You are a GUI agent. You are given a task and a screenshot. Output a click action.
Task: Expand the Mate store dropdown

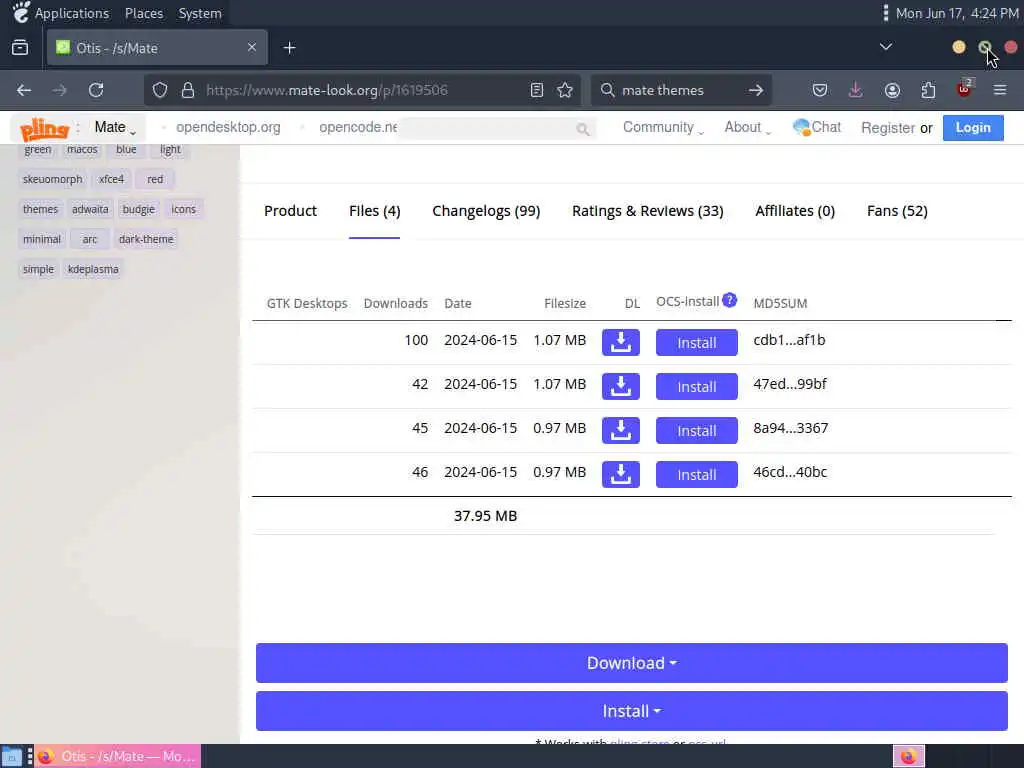click(115, 127)
